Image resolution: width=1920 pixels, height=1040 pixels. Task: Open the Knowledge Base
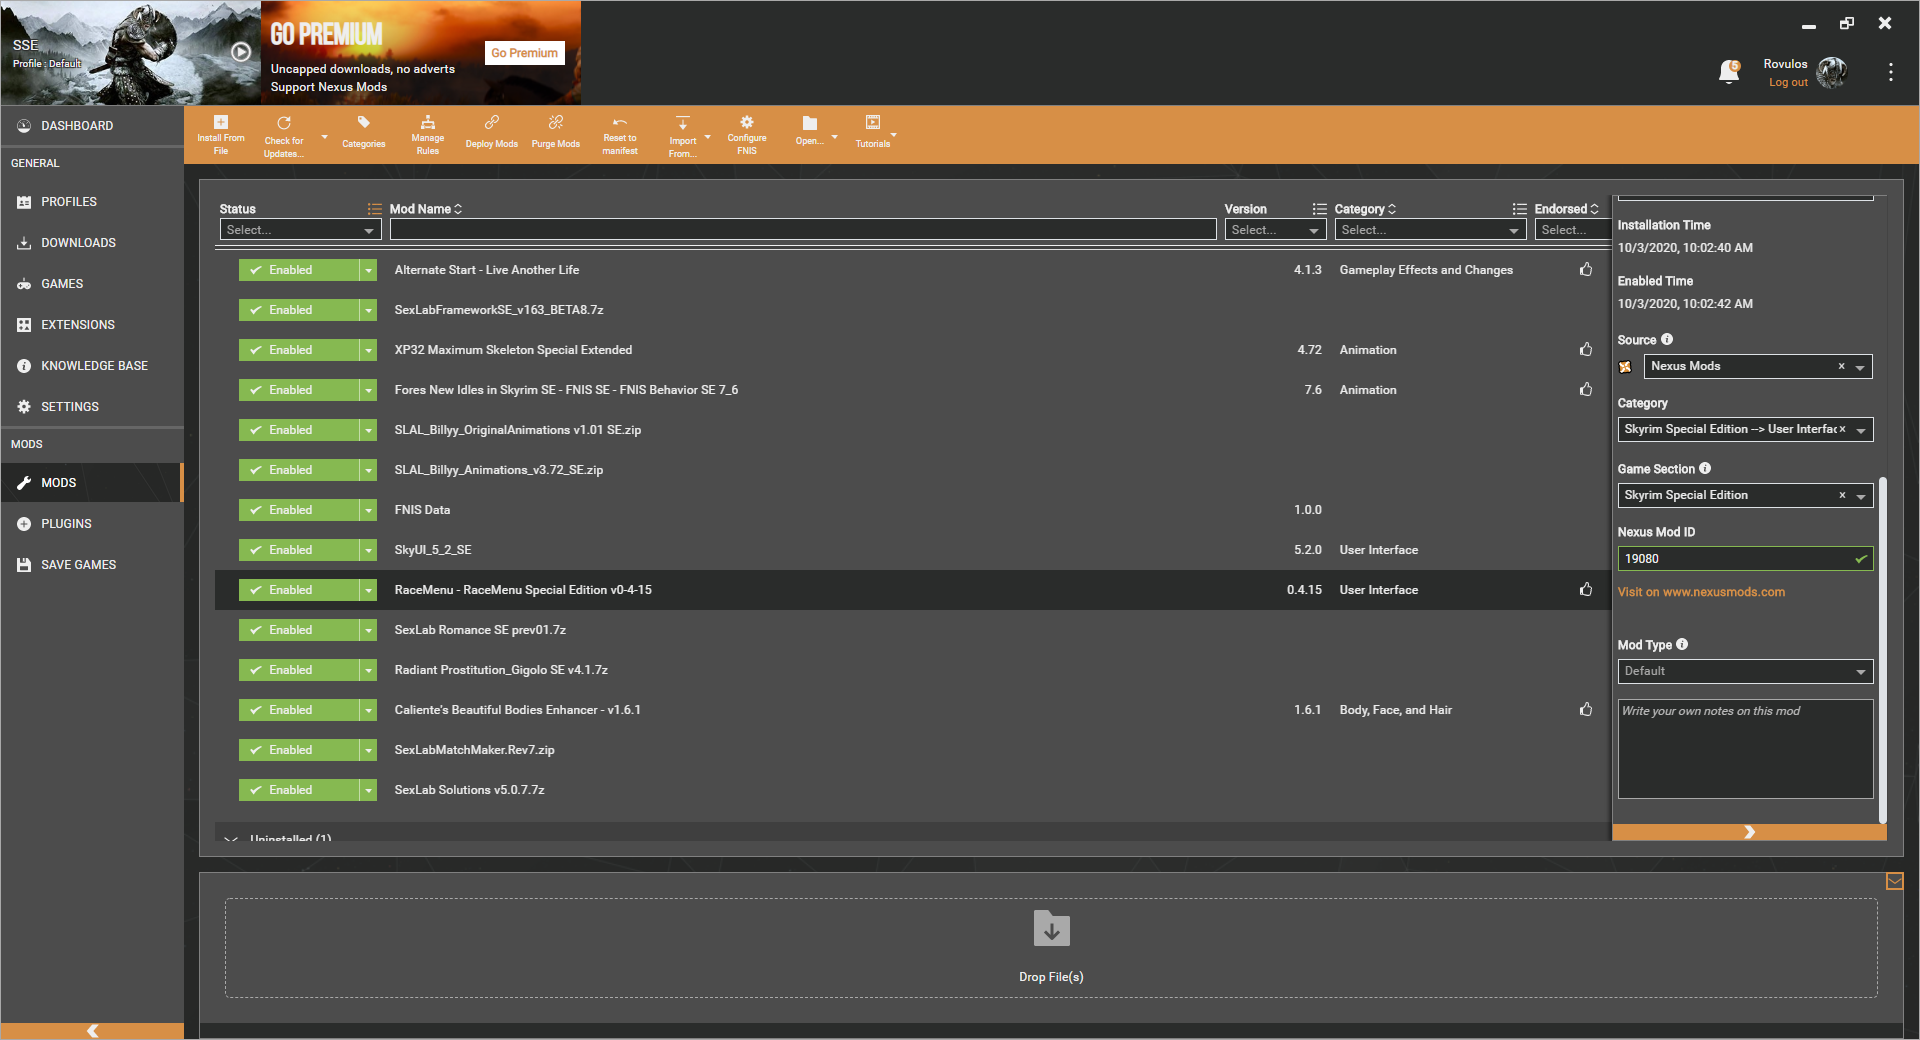(92, 366)
